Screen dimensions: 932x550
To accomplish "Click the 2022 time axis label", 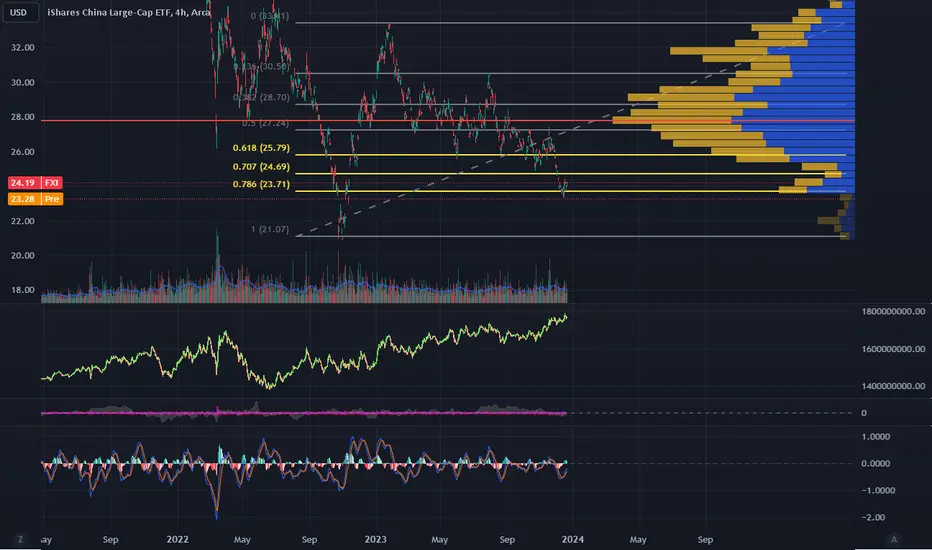I will tap(177, 539).
